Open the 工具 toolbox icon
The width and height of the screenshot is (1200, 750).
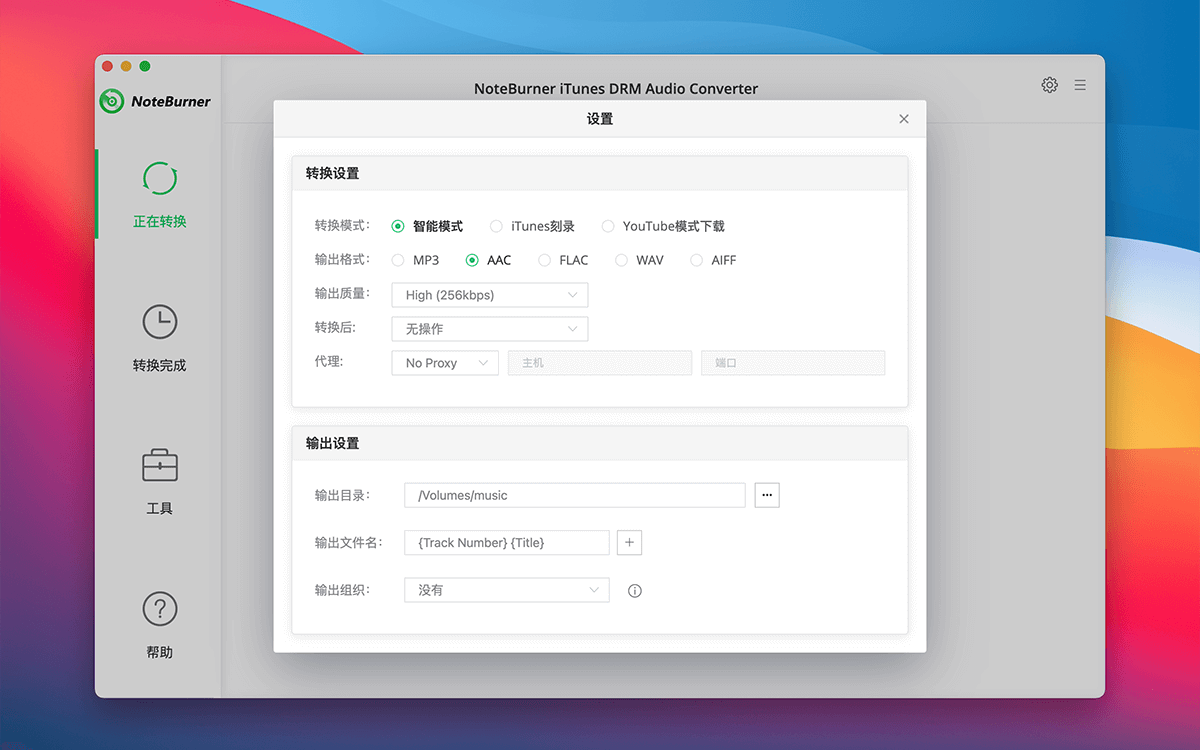[x=160, y=465]
